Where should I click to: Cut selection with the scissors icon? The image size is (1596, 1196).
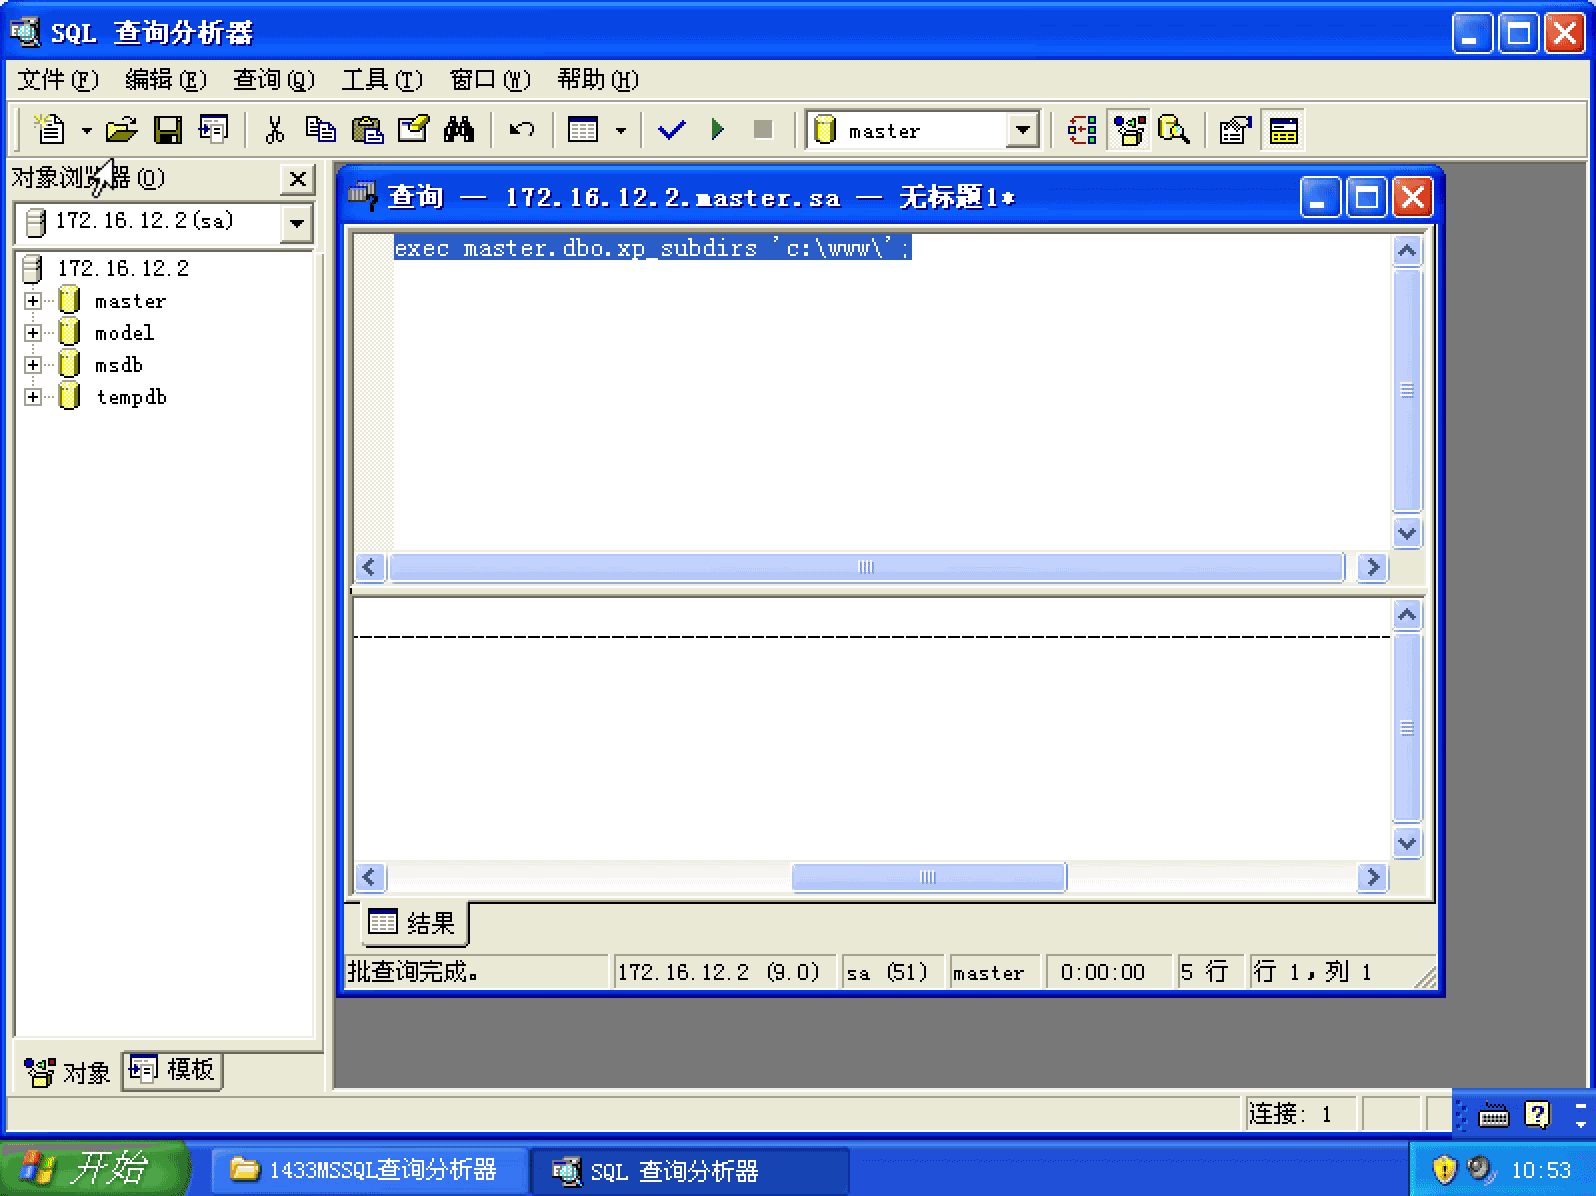(x=275, y=130)
